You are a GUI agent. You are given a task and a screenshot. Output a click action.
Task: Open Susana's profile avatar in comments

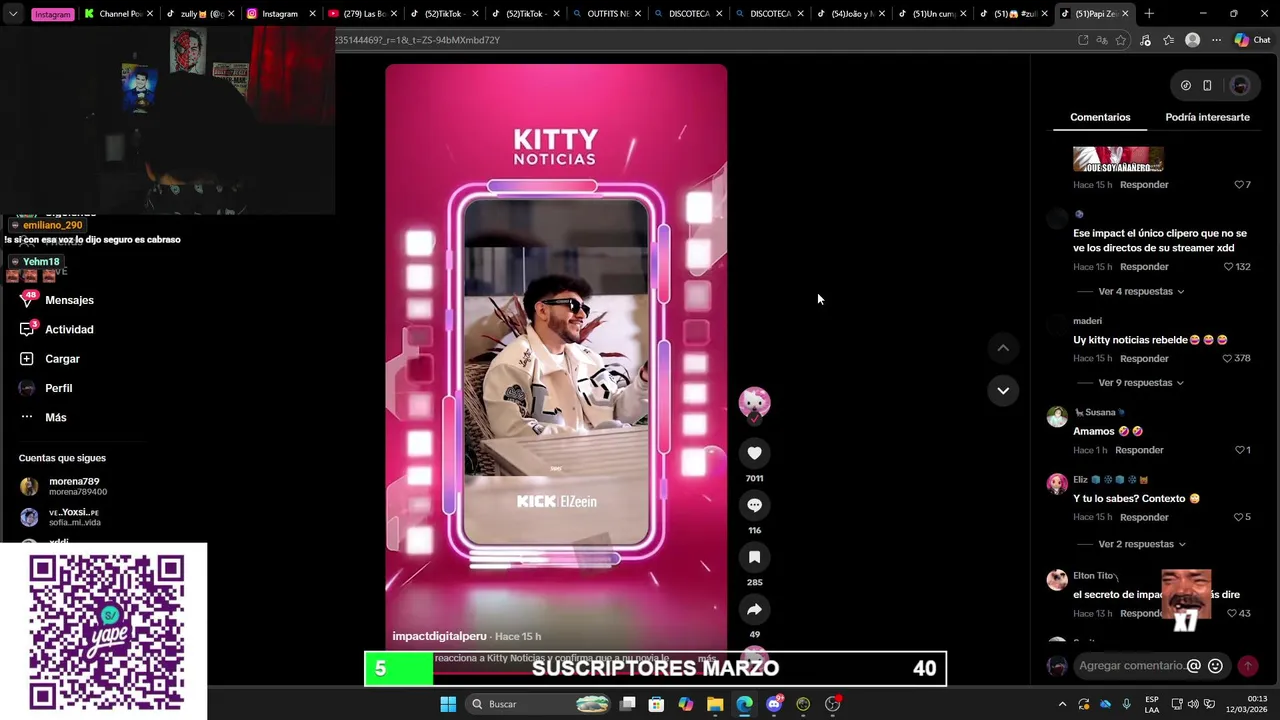click(1057, 418)
